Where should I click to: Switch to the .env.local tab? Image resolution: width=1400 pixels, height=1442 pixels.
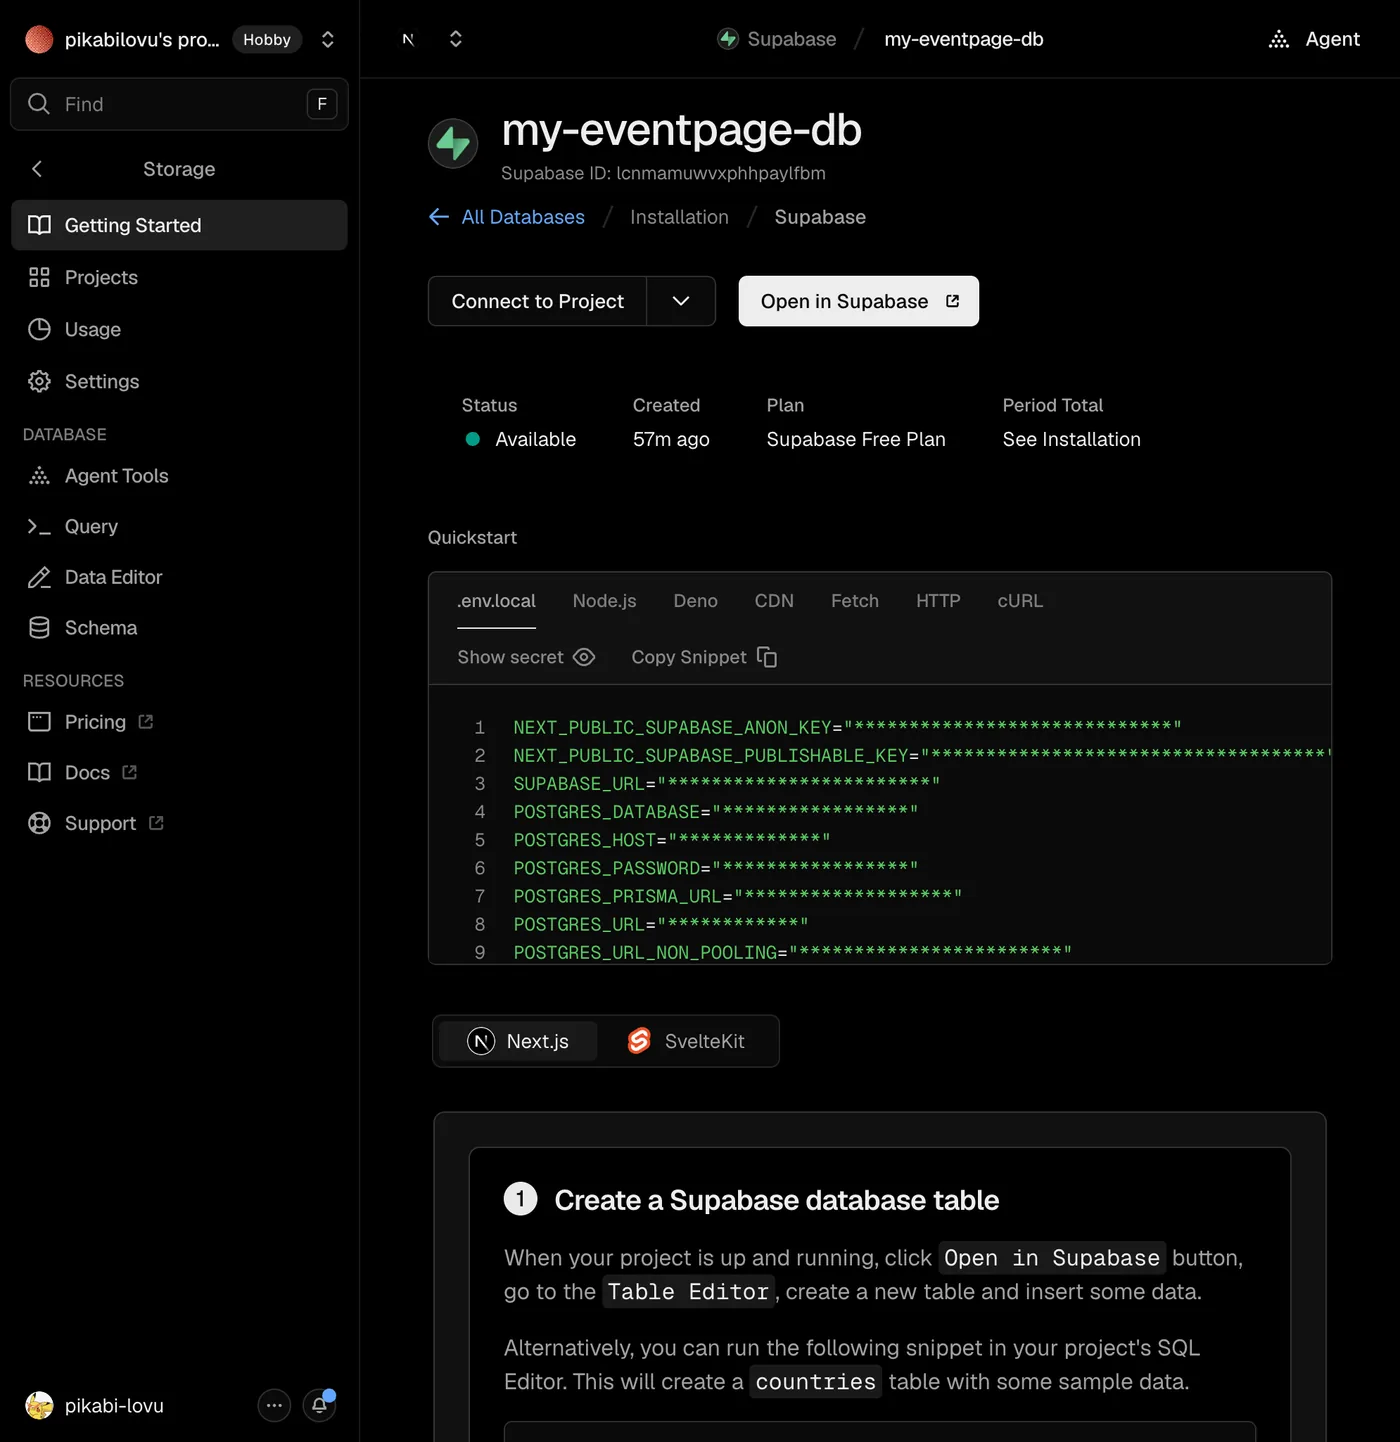pos(496,601)
